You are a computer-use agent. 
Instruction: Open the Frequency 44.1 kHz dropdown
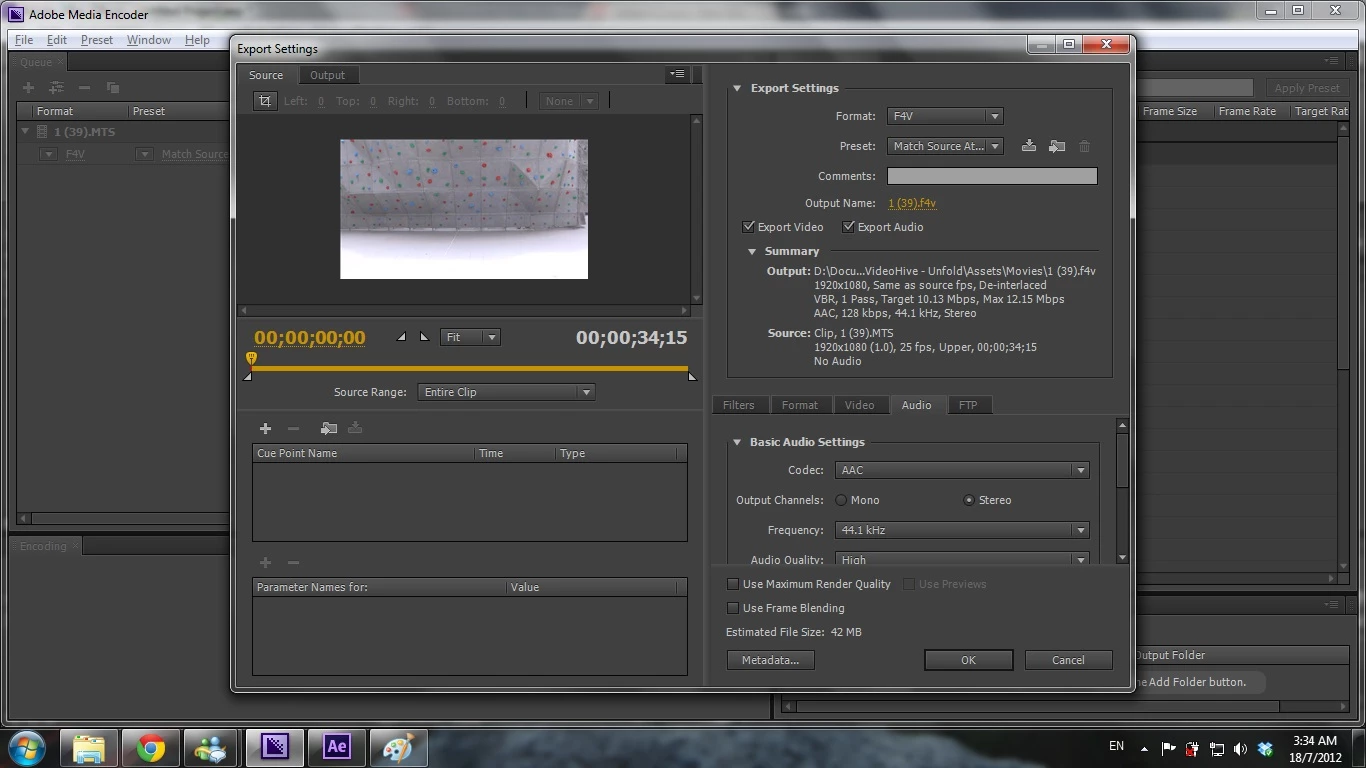[962, 530]
